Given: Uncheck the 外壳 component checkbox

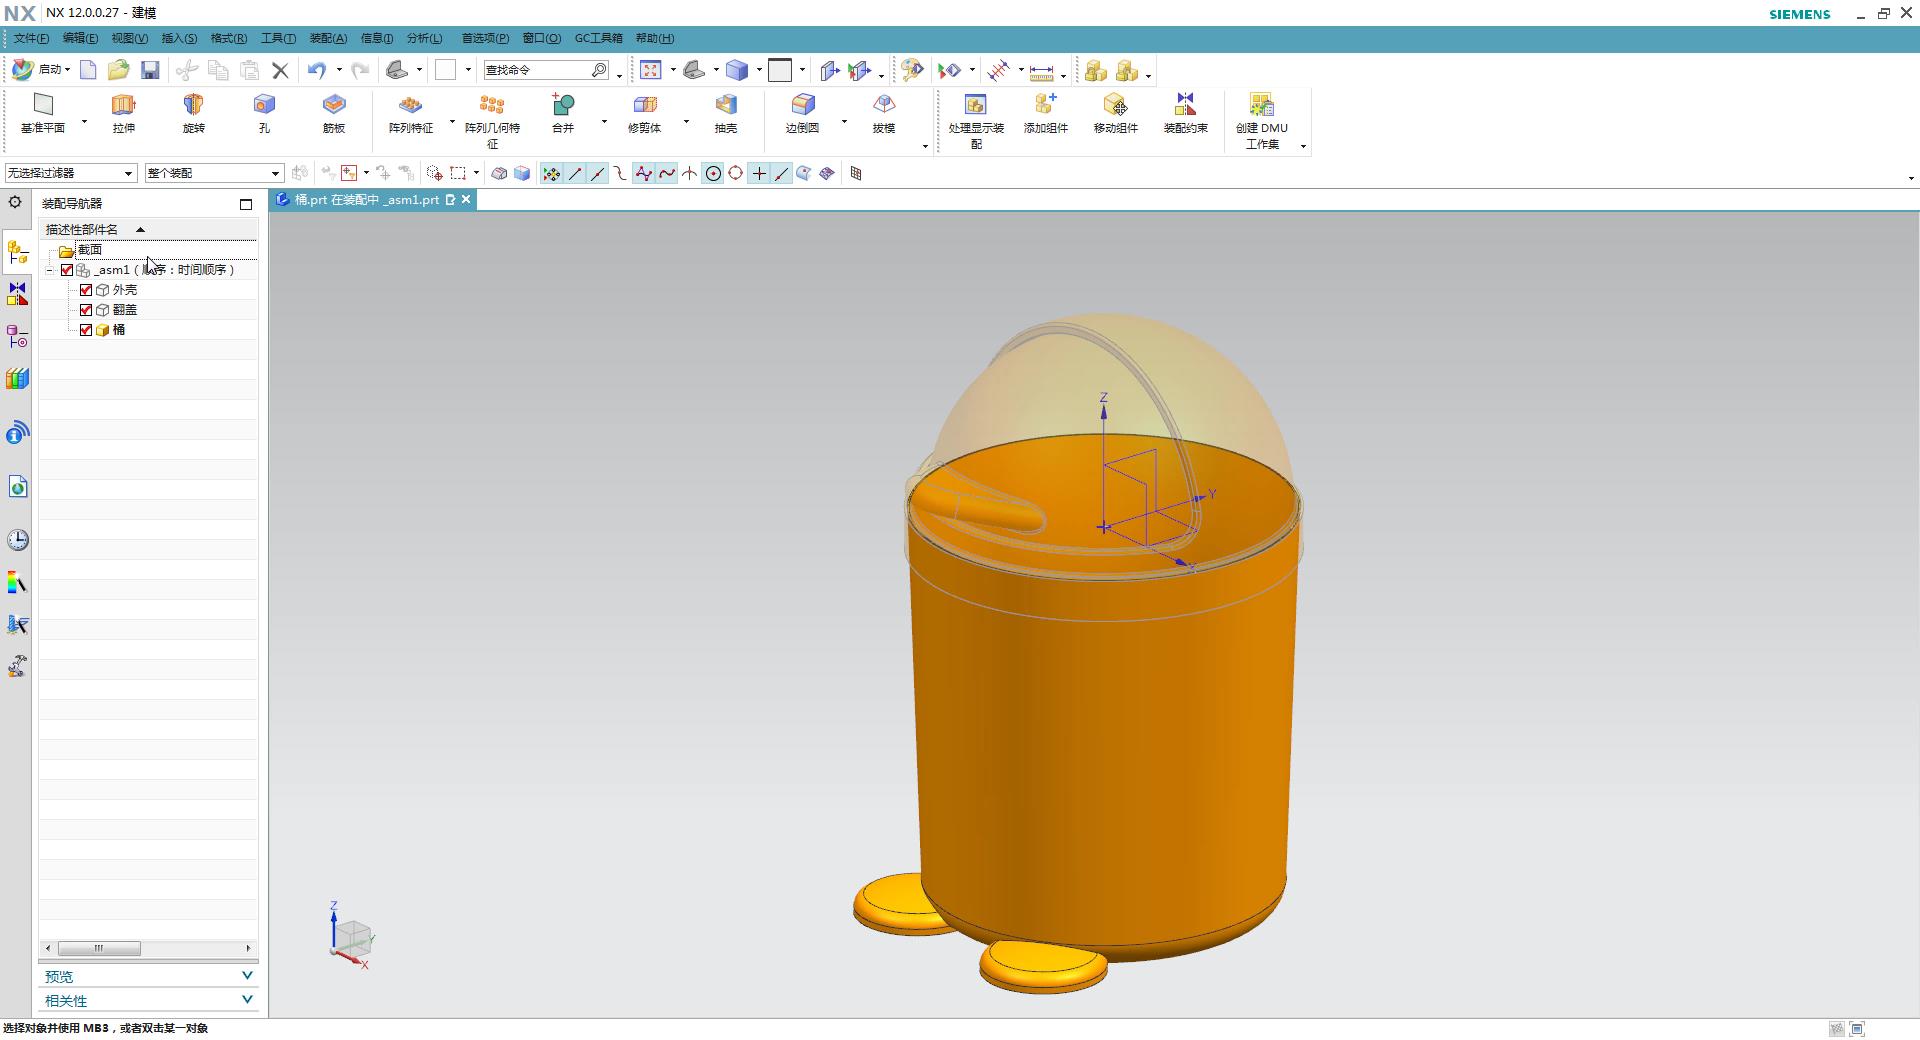Looking at the screenshot, I should (x=86, y=290).
